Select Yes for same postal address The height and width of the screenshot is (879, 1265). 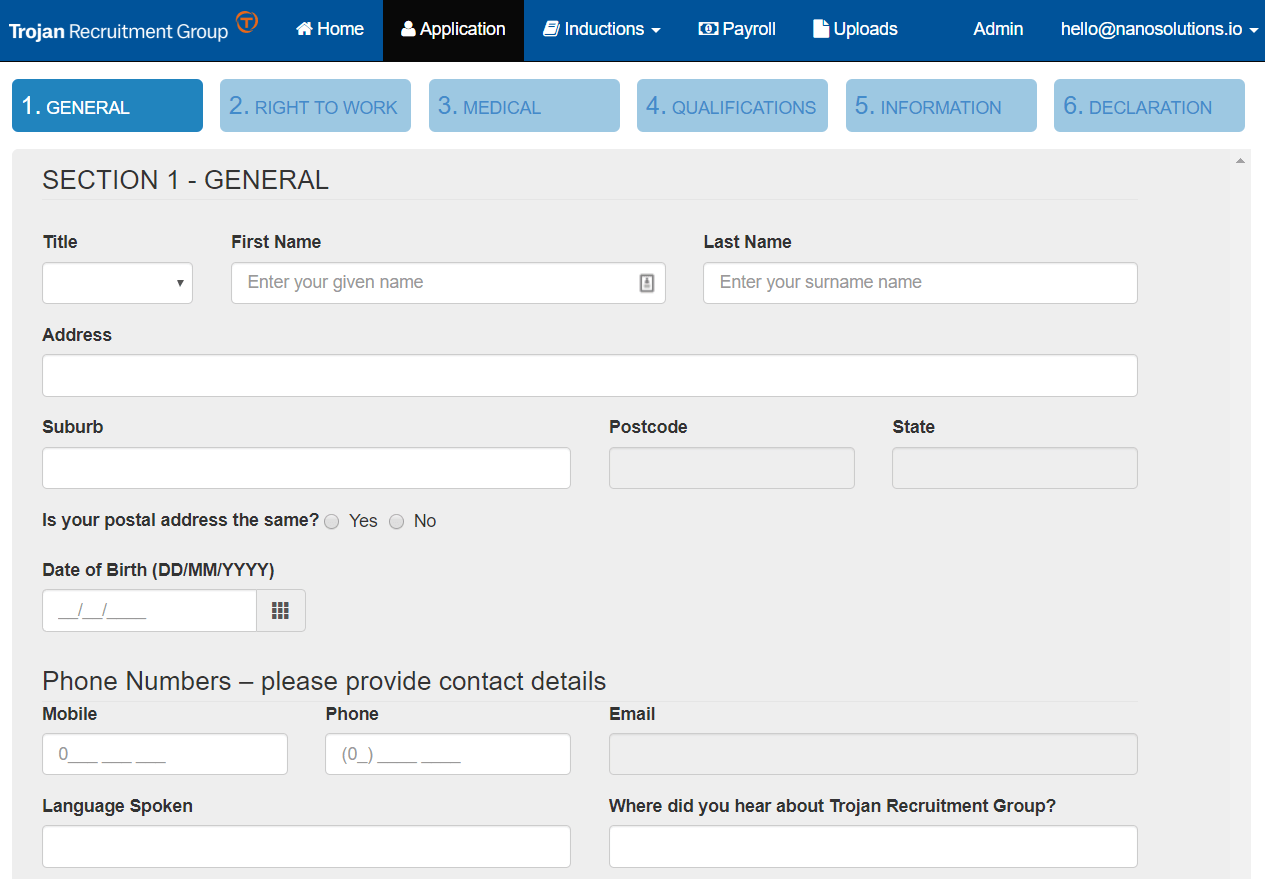(x=332, y=521)
